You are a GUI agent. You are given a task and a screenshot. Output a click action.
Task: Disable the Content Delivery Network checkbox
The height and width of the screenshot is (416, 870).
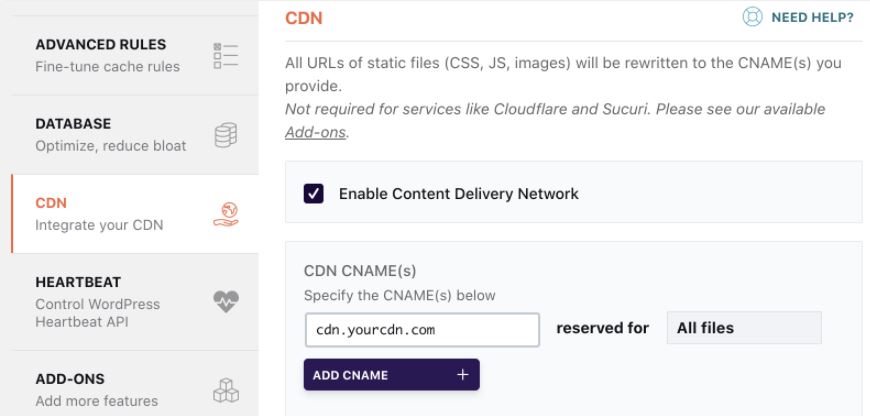pyautogui.click(x=314, y=193)
